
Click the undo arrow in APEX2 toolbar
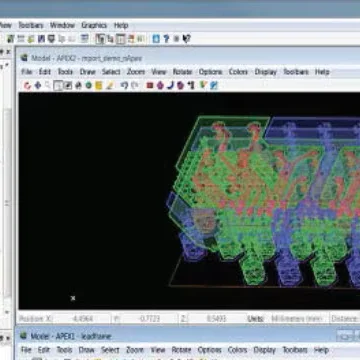[124, 86]
